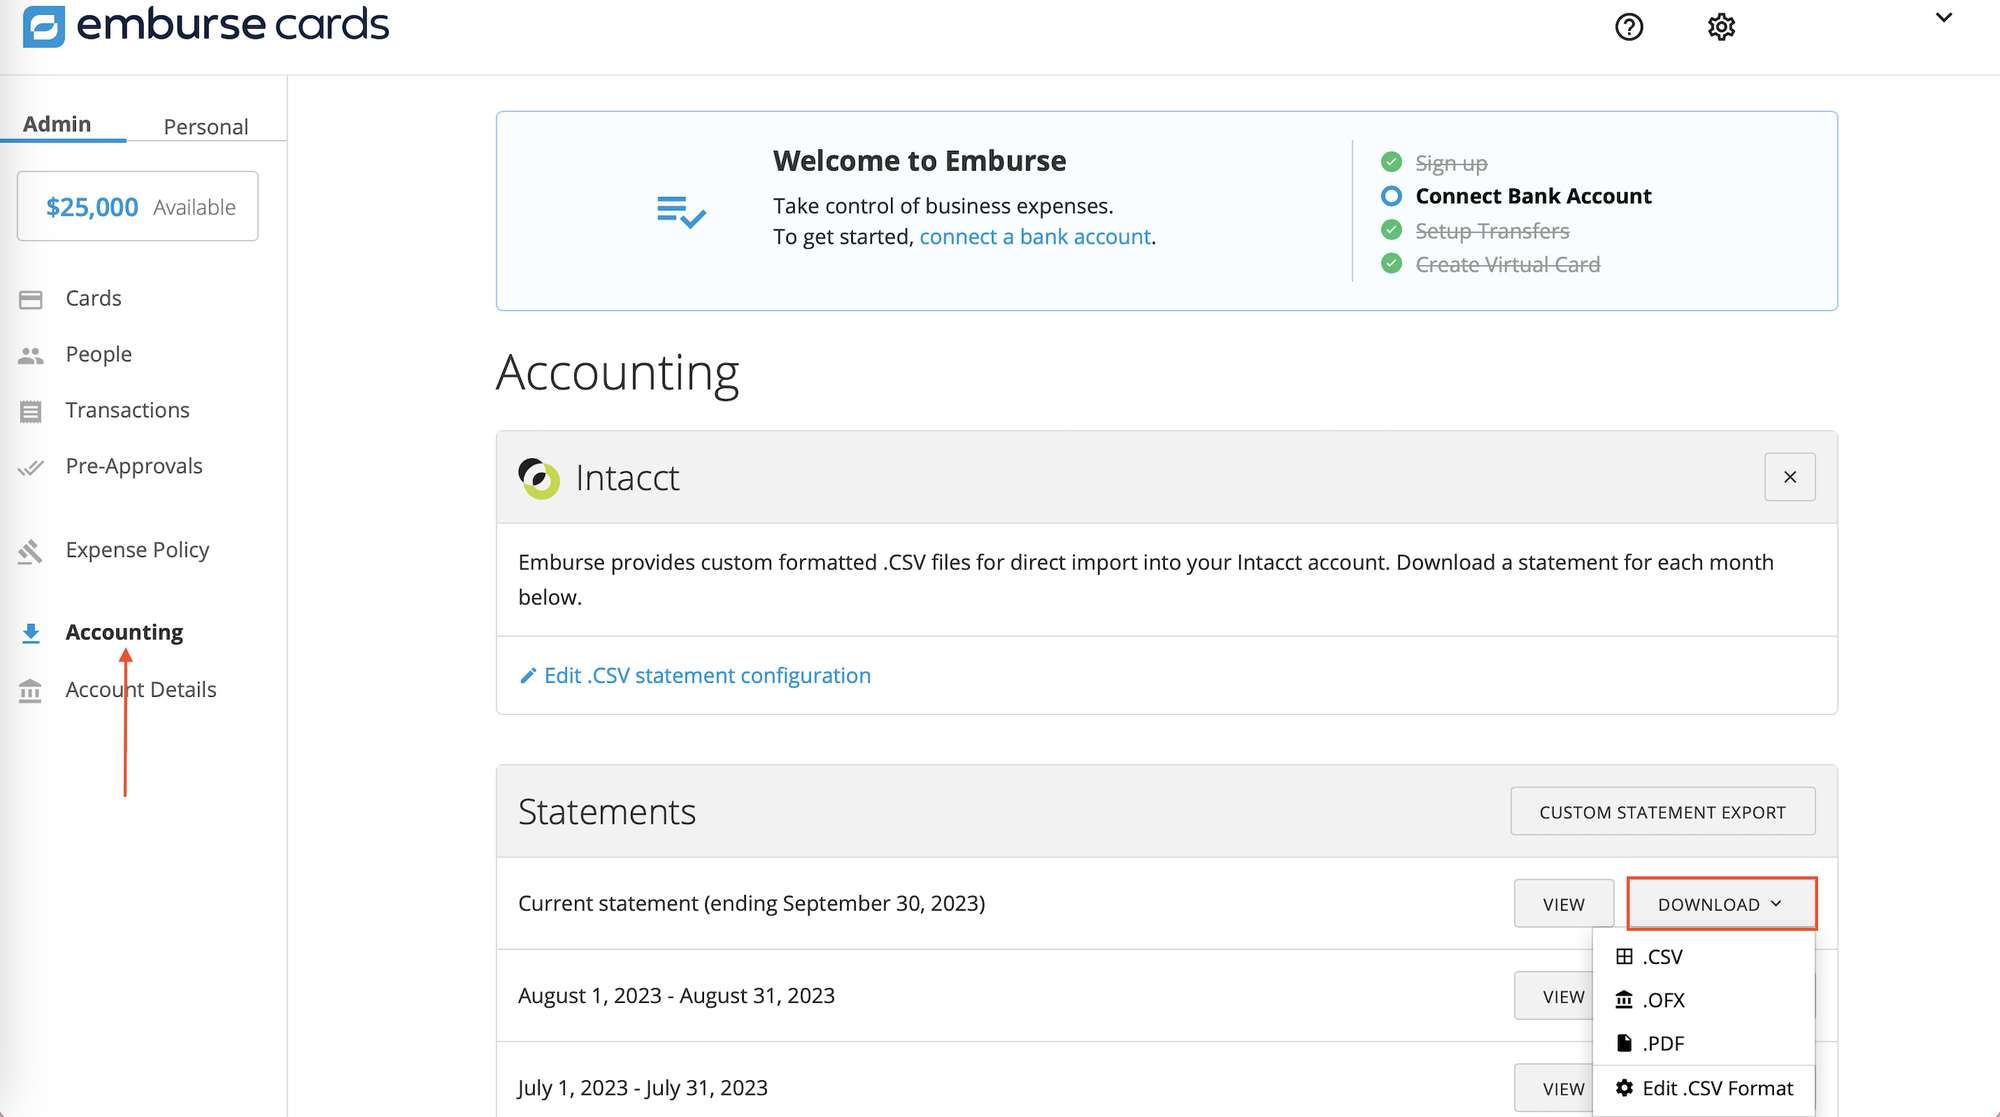Click the Transactions sidebar icon
Screen dimensions: 2000x1117
pos(31,410)
